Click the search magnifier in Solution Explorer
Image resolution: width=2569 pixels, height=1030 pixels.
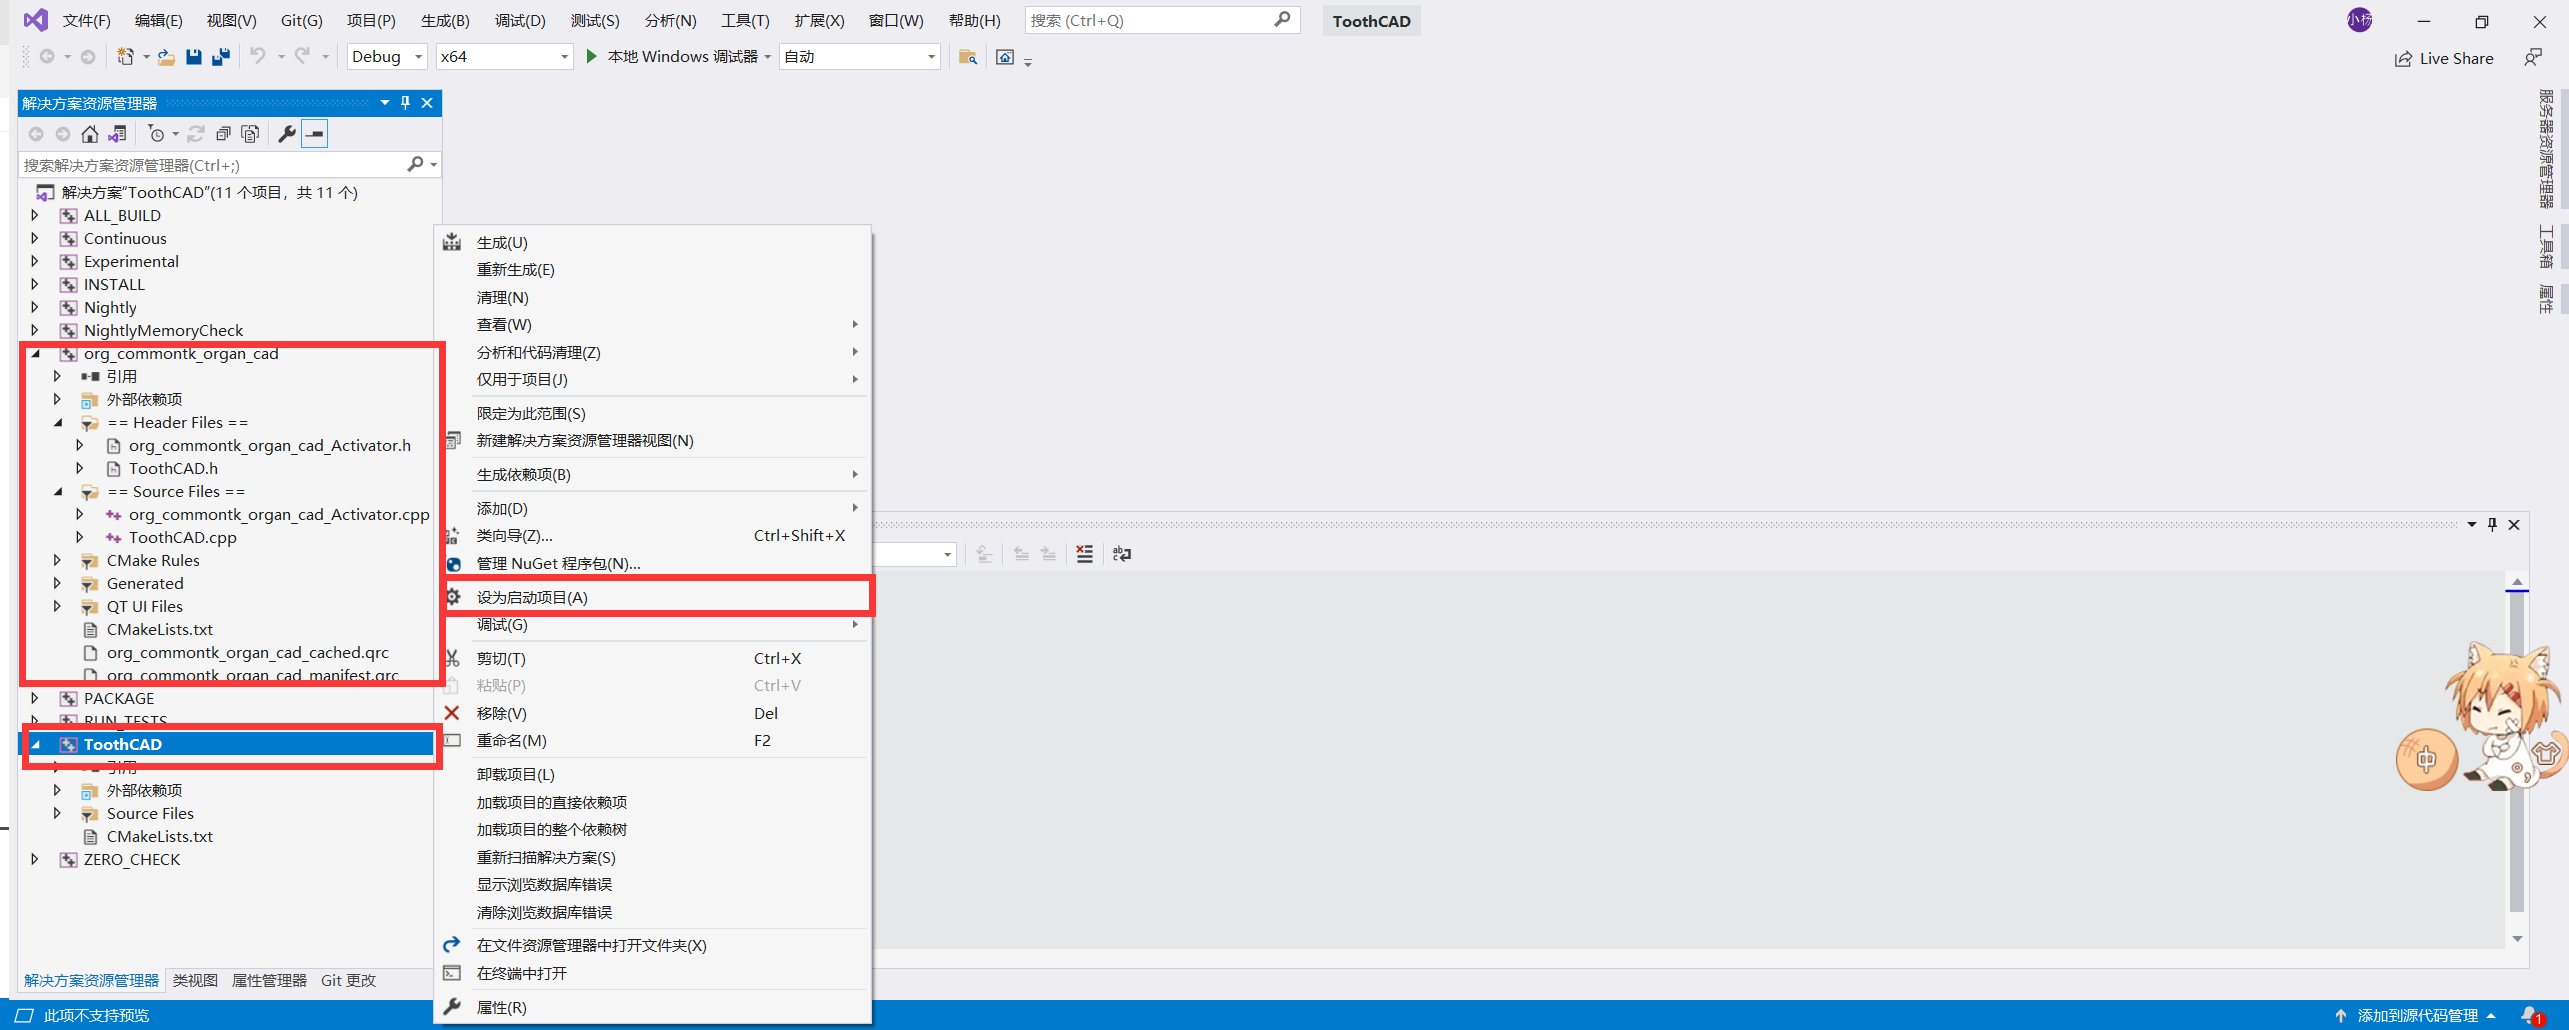pyautogui.click(x=416, y=164)
